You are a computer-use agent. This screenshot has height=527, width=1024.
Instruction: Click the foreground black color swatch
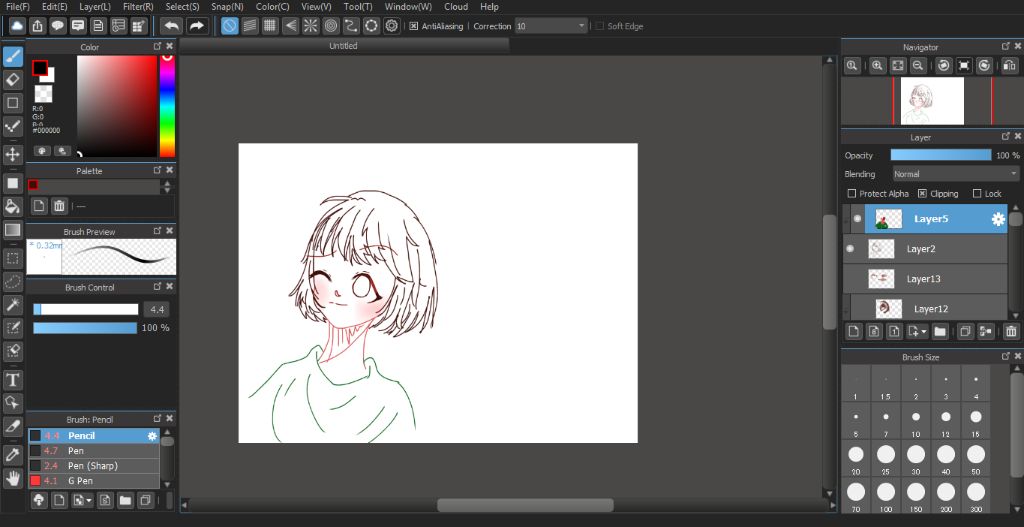point(40,68)
